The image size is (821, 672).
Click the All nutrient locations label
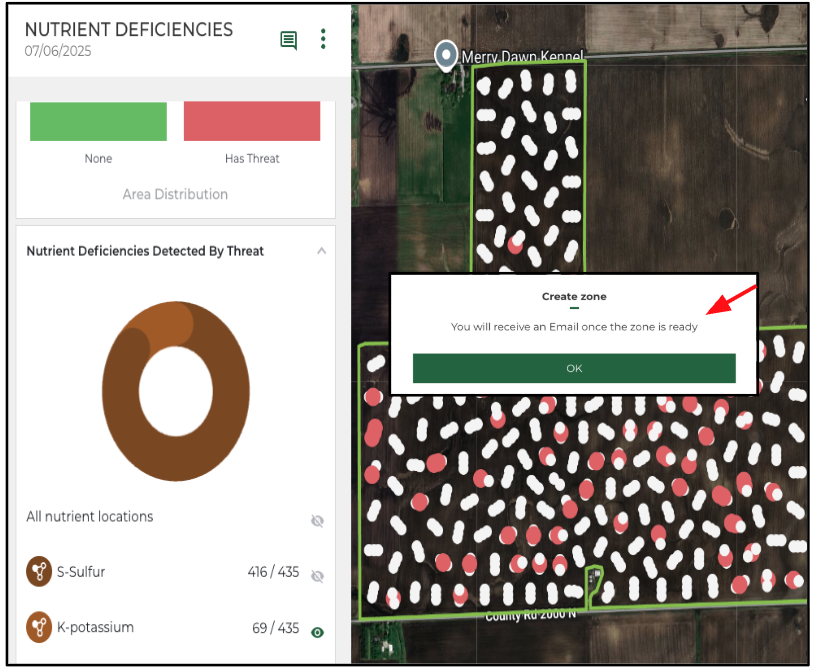point(90,516)
